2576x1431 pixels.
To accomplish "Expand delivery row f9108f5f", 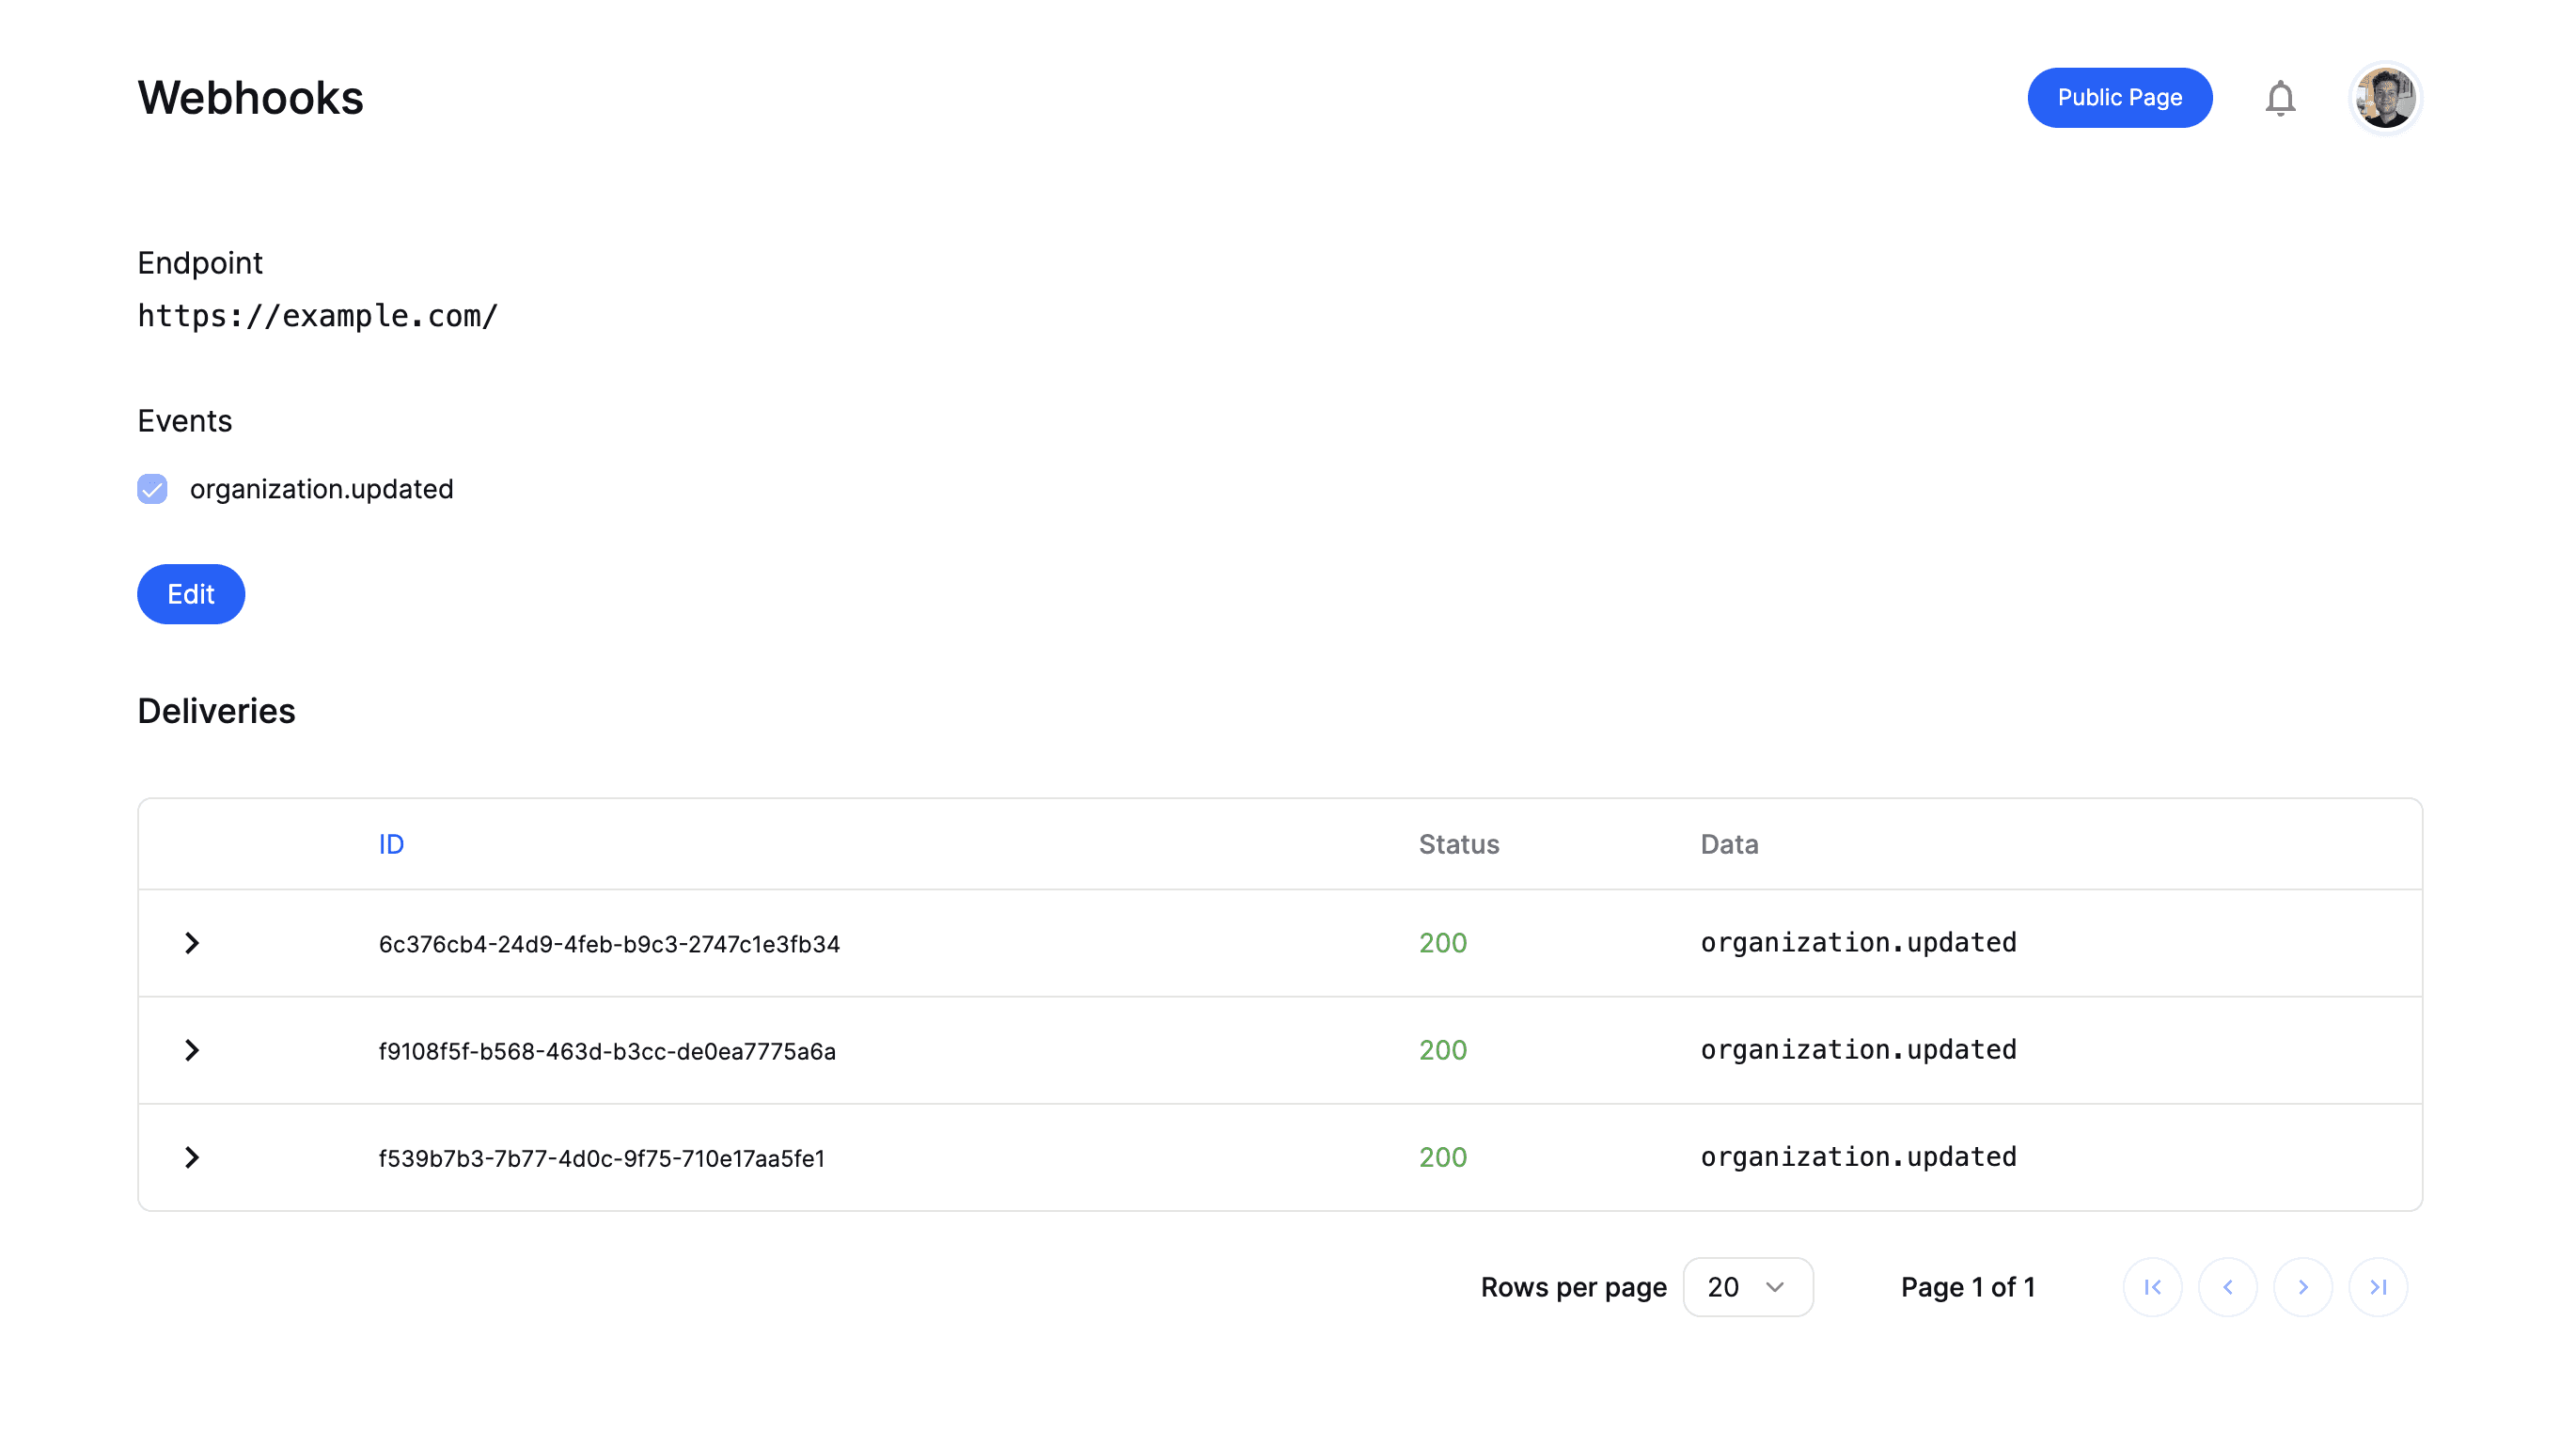I will point(194,1050).
